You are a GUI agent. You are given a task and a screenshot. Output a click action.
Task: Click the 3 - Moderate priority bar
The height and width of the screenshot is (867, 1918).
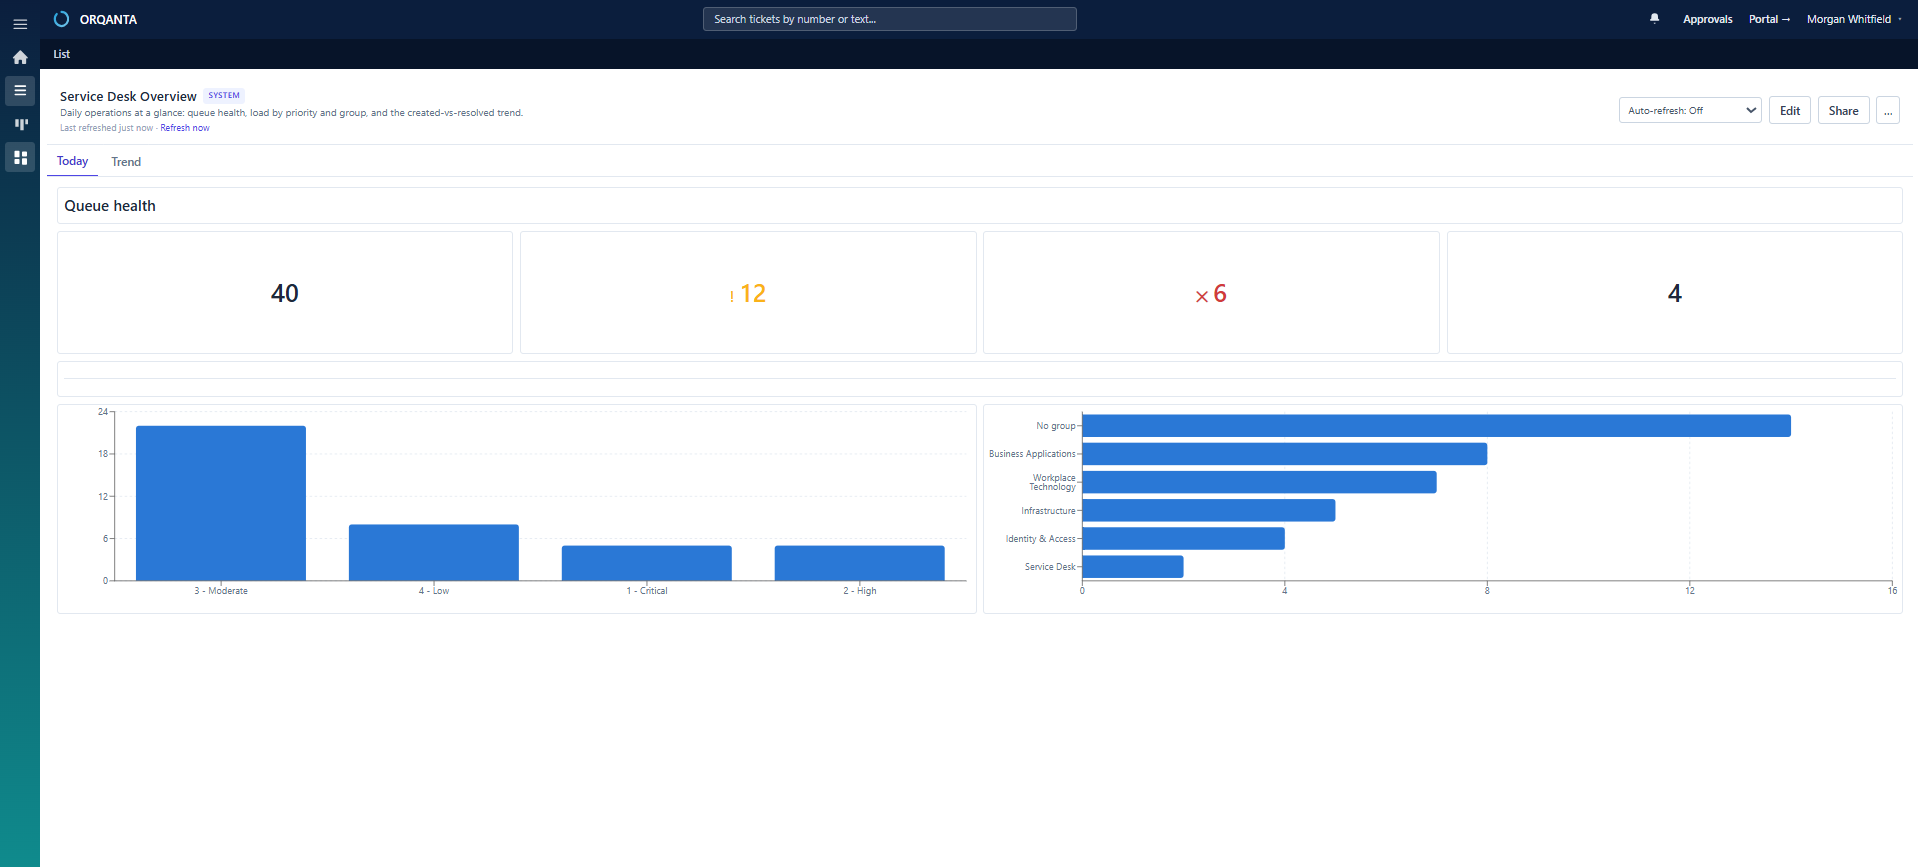pyautogui.click(x=221, y=503)
